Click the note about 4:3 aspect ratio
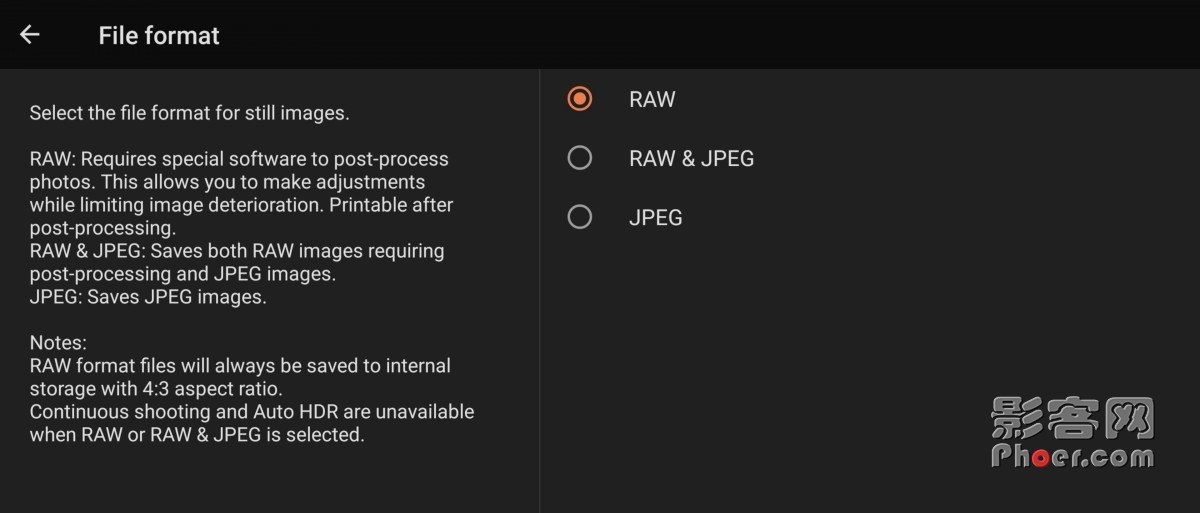 click(240, 377)
